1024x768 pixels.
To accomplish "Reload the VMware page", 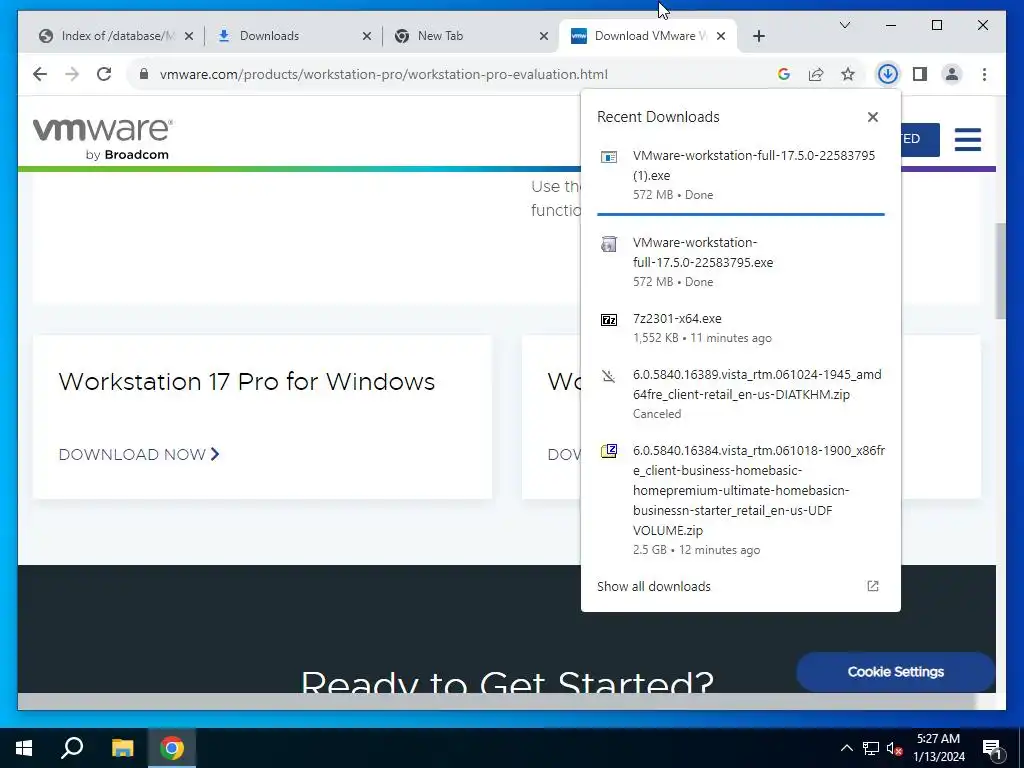I will click(104, 74).
